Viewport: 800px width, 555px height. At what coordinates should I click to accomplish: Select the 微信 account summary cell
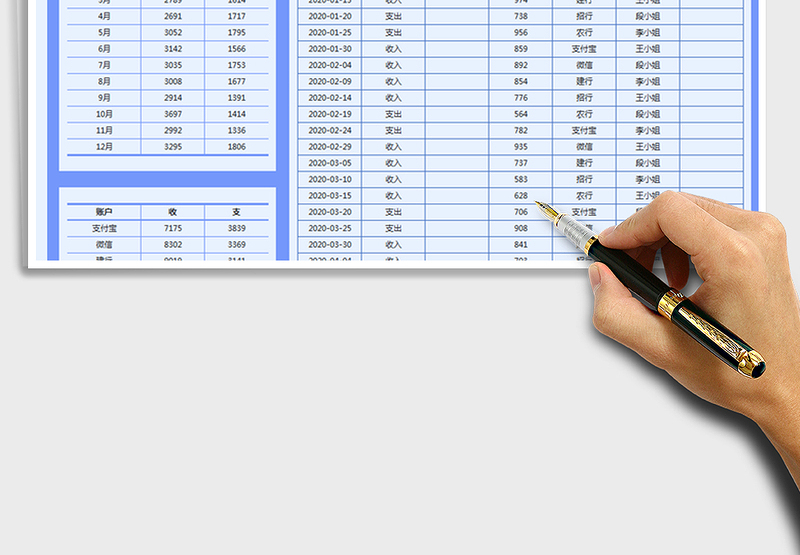104,244
